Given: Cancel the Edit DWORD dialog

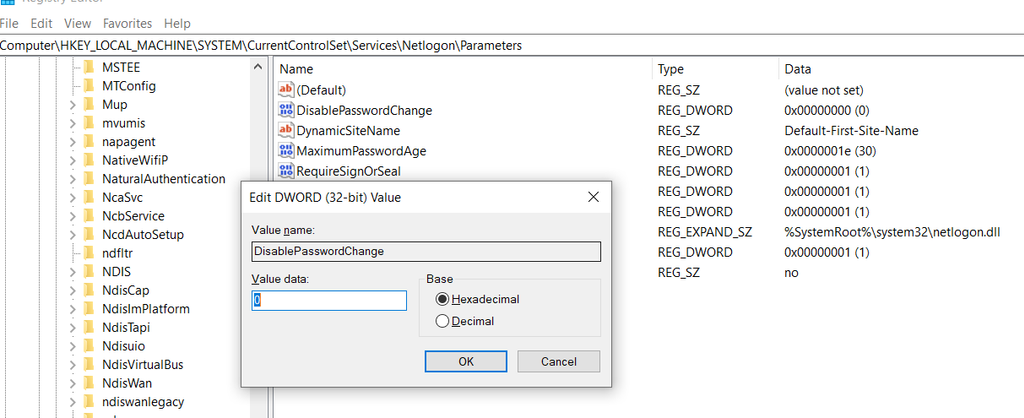Looking at the screenshot, I should [x=559, y=361].
